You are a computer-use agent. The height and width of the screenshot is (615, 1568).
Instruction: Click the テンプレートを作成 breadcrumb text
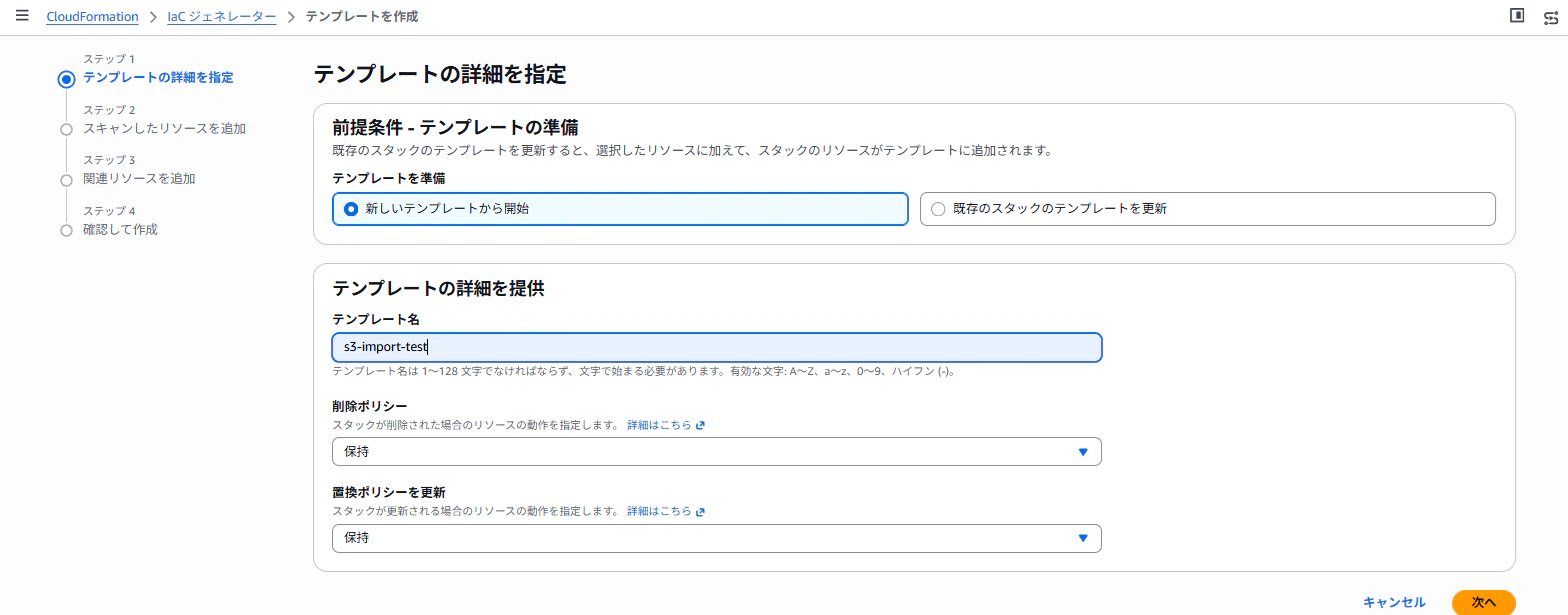pyautogui.click(x=361, y=17)
